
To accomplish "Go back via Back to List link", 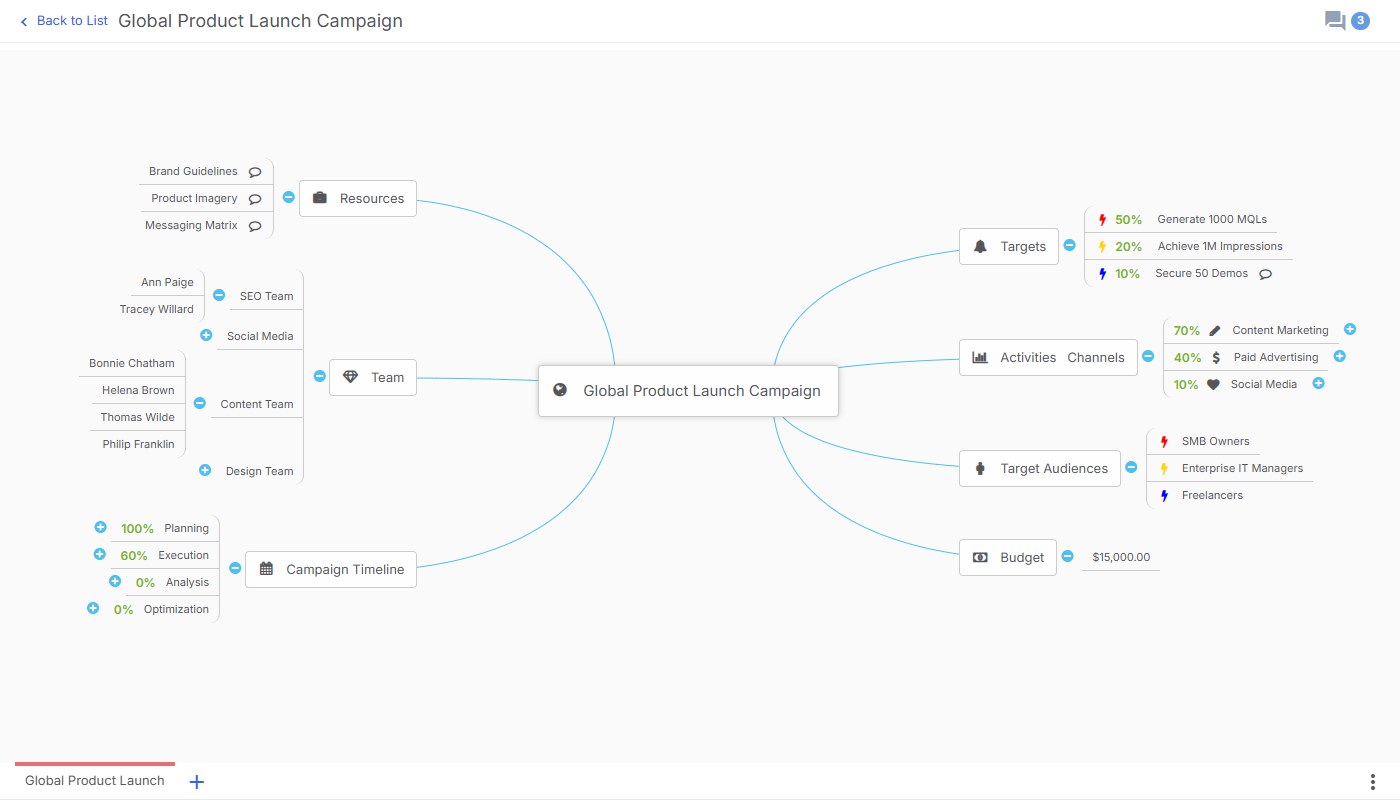I will point(64,21).
